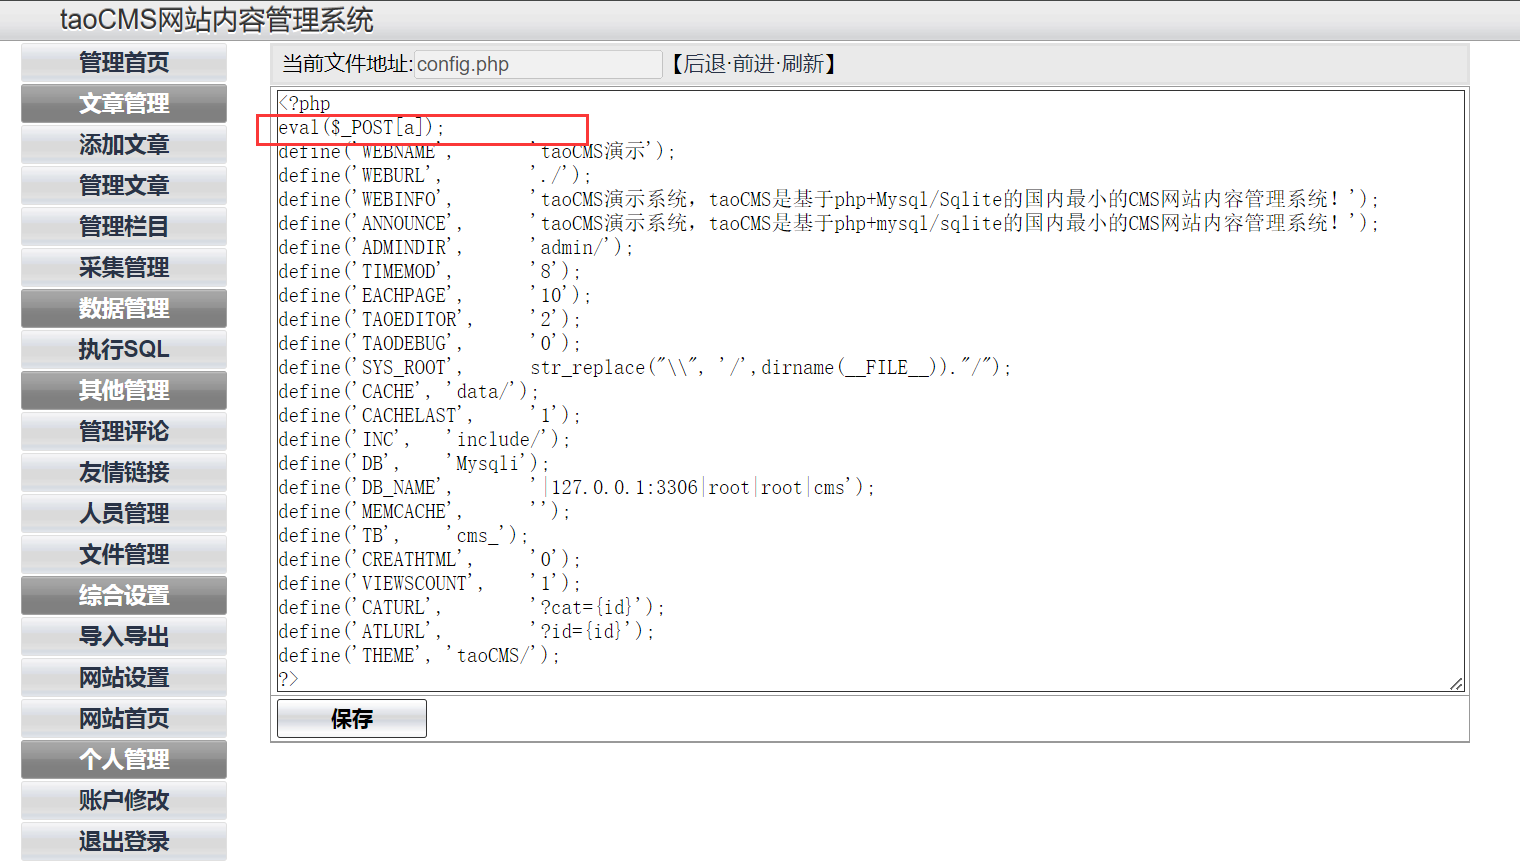Screen dimensions: 1520x861
Task: Click the 保存 save button
Action: (351, 719)
